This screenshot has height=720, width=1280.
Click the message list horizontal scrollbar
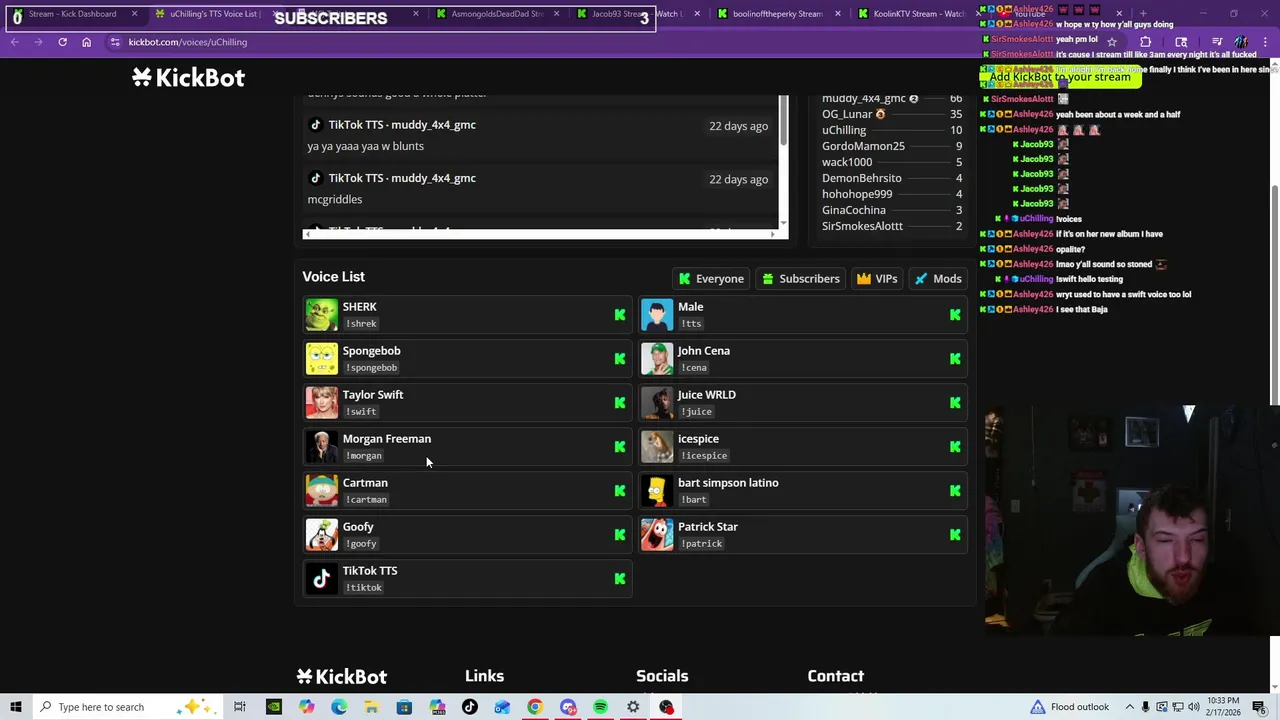click(x=540, y=234)
